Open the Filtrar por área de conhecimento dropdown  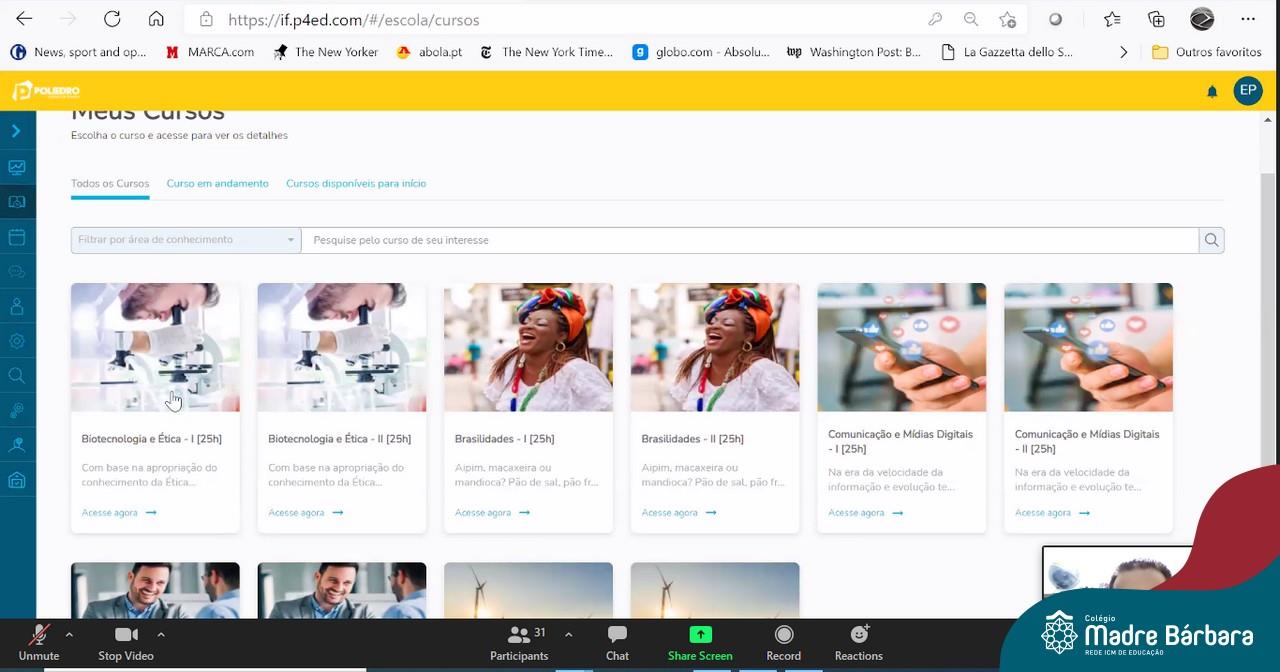point(186,240)
